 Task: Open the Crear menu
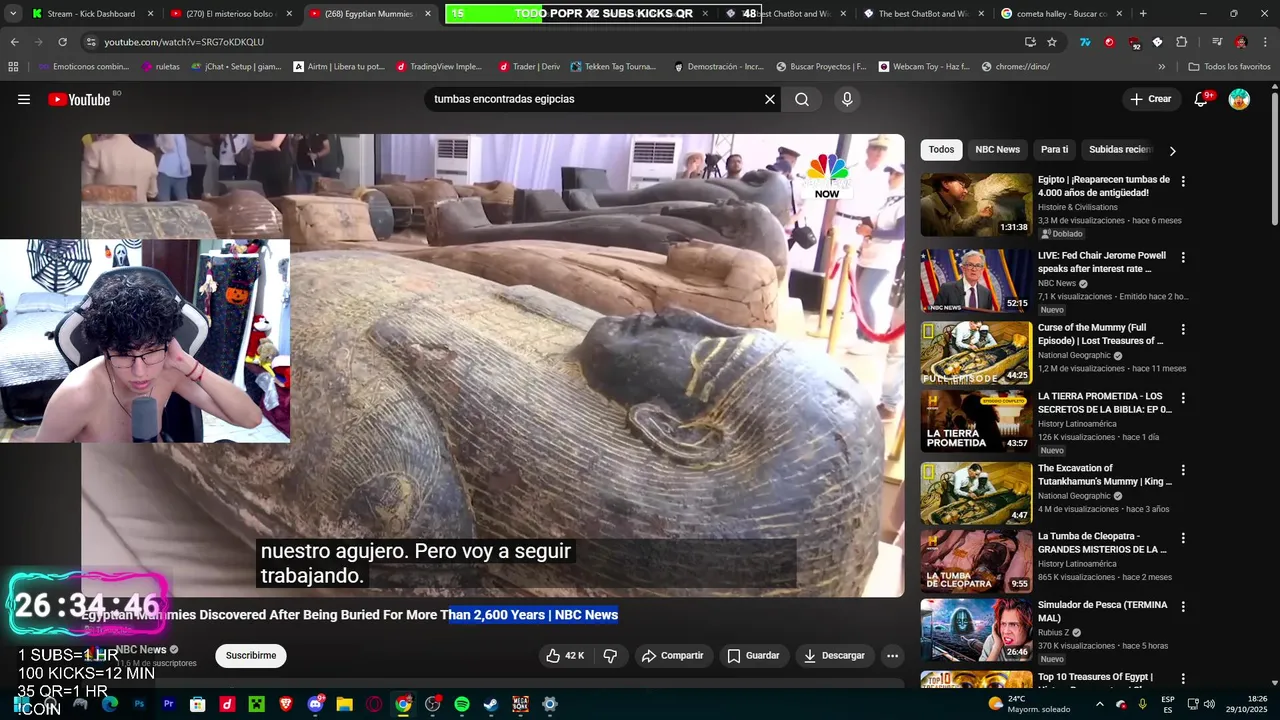point(1150,99)
